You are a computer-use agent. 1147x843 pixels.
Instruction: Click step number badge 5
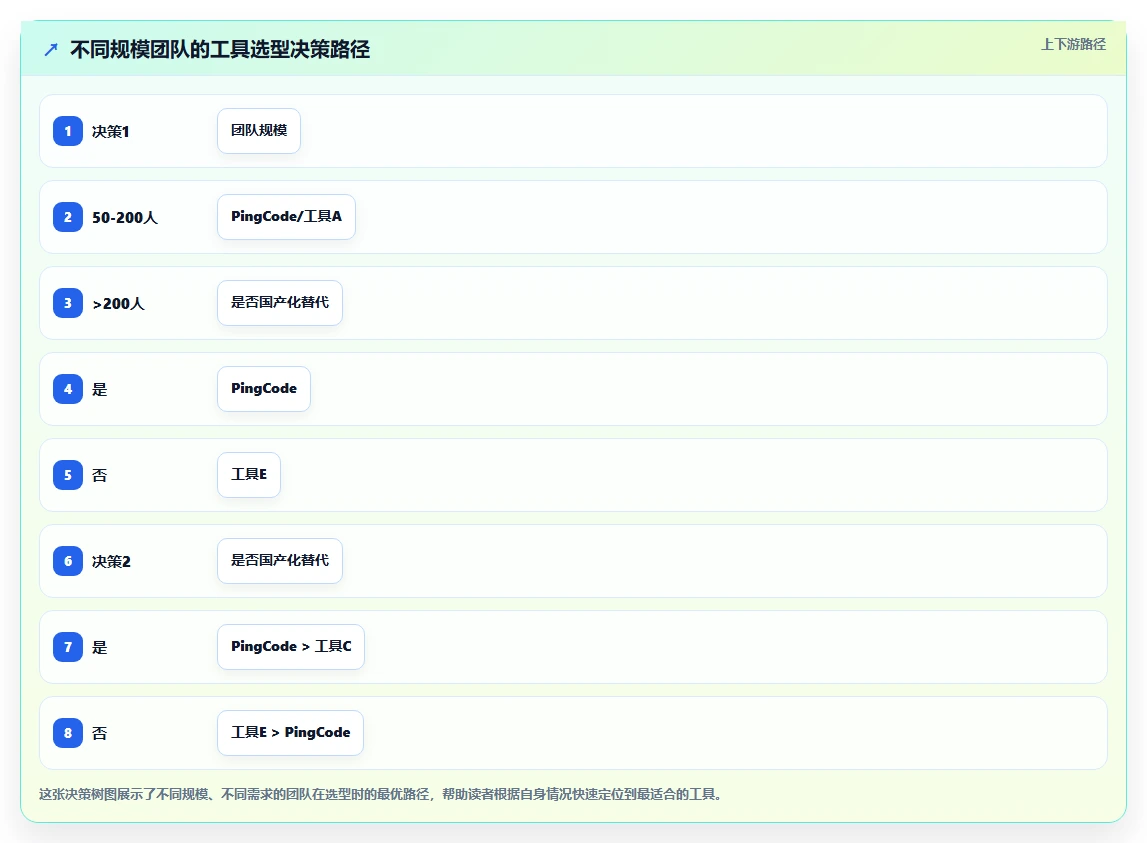(x=68, y=475)
